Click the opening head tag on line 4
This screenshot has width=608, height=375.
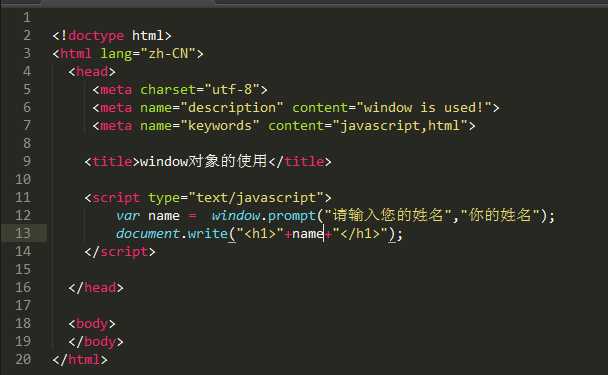point(92,71)
